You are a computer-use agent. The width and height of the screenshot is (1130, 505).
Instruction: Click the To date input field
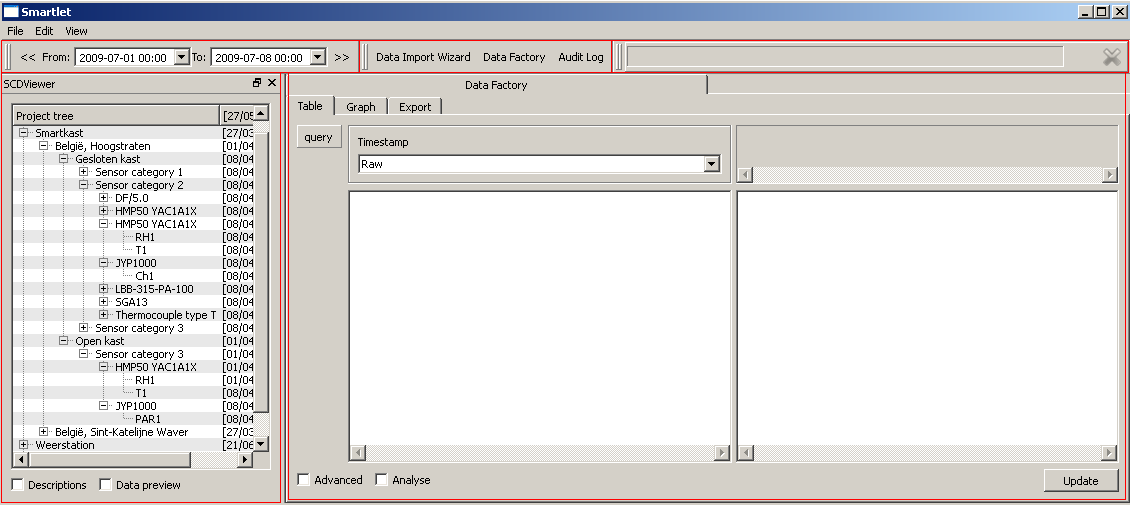[x=261, y=57]
